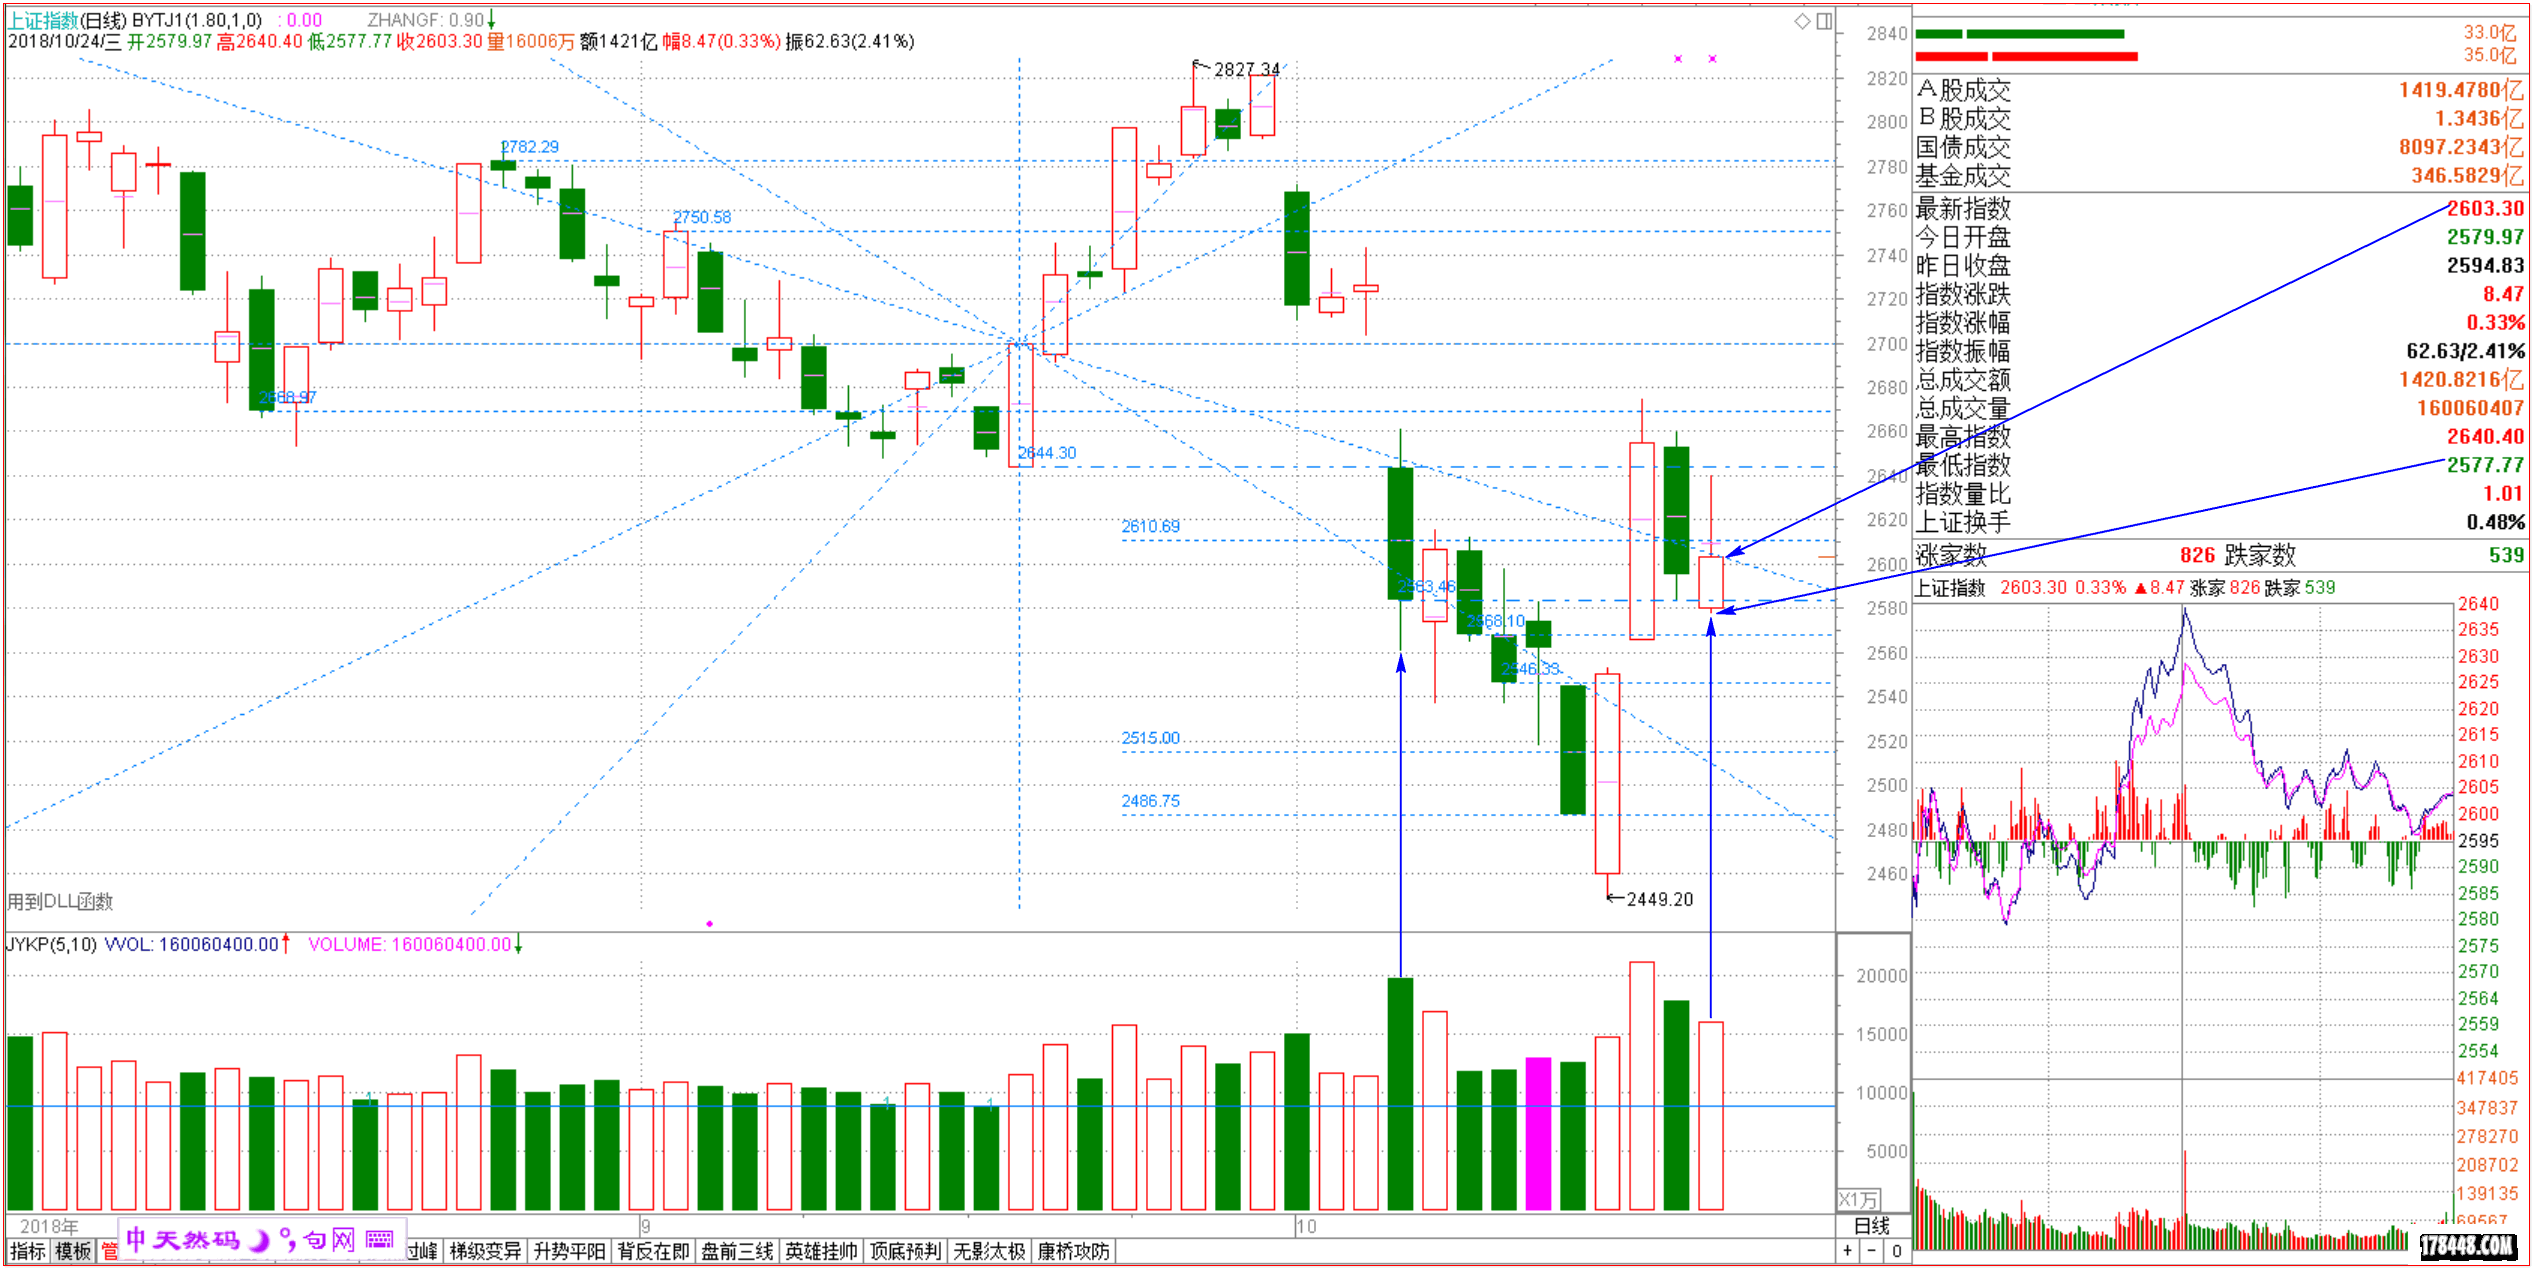The width and height of the screenshot is (2534, 1270).
Task: Click the X1万 volume unit label
Action: point(1858,1199)
